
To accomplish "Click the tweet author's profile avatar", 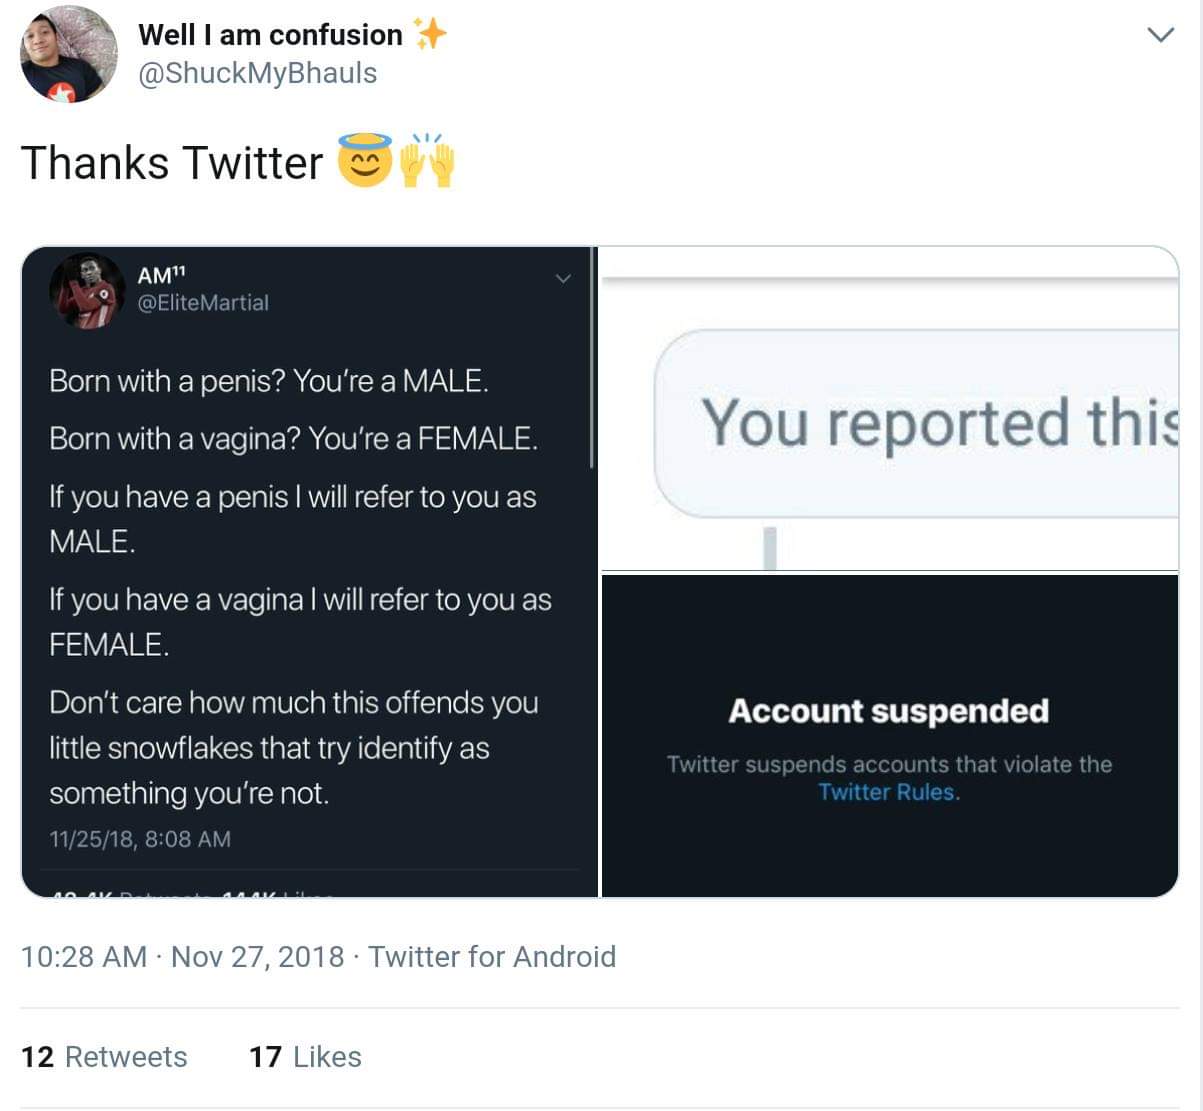I will (x=69, y=55).
